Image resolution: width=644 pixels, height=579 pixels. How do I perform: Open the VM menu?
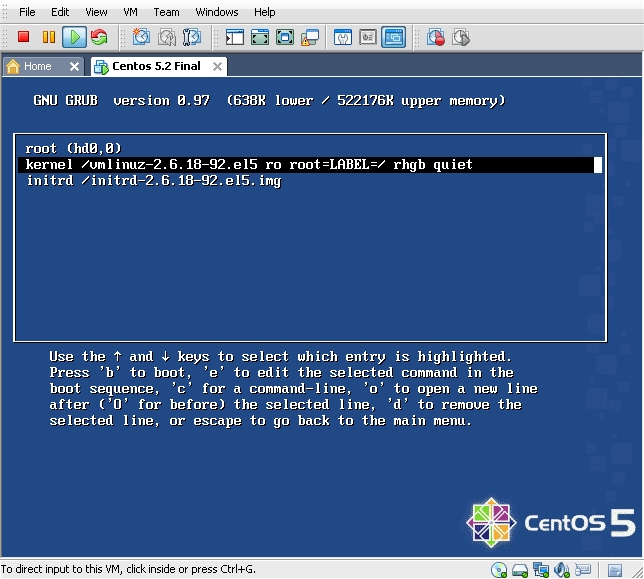click(130, 12)
